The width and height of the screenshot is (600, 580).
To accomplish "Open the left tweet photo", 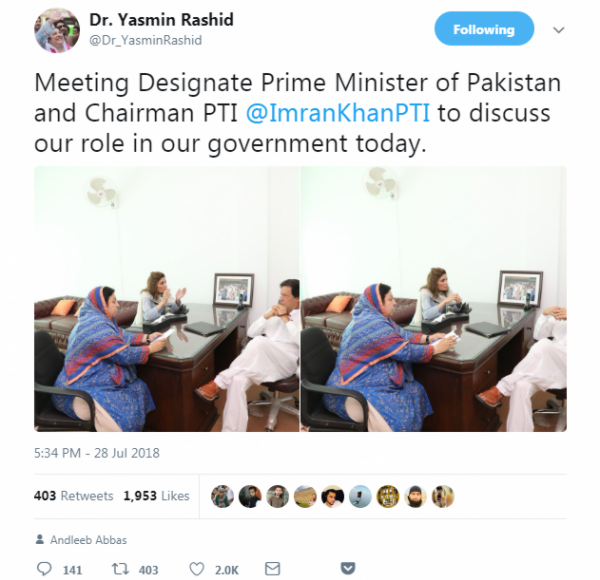I will (x=166, y=299).
